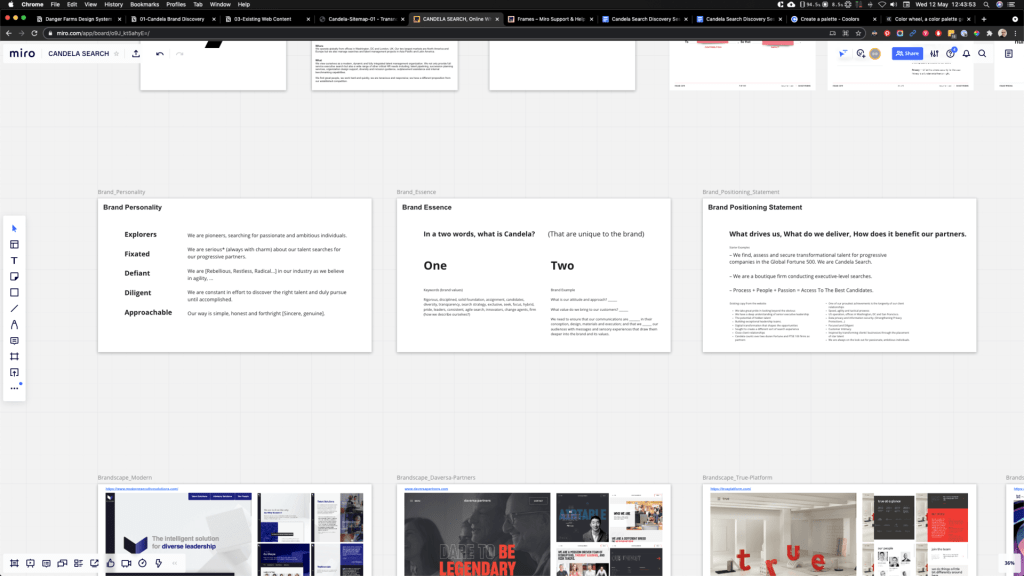This screenshot has width=1024, height=576.
Task: Open notifications bell in Miro
Action: tap(966, 54)
